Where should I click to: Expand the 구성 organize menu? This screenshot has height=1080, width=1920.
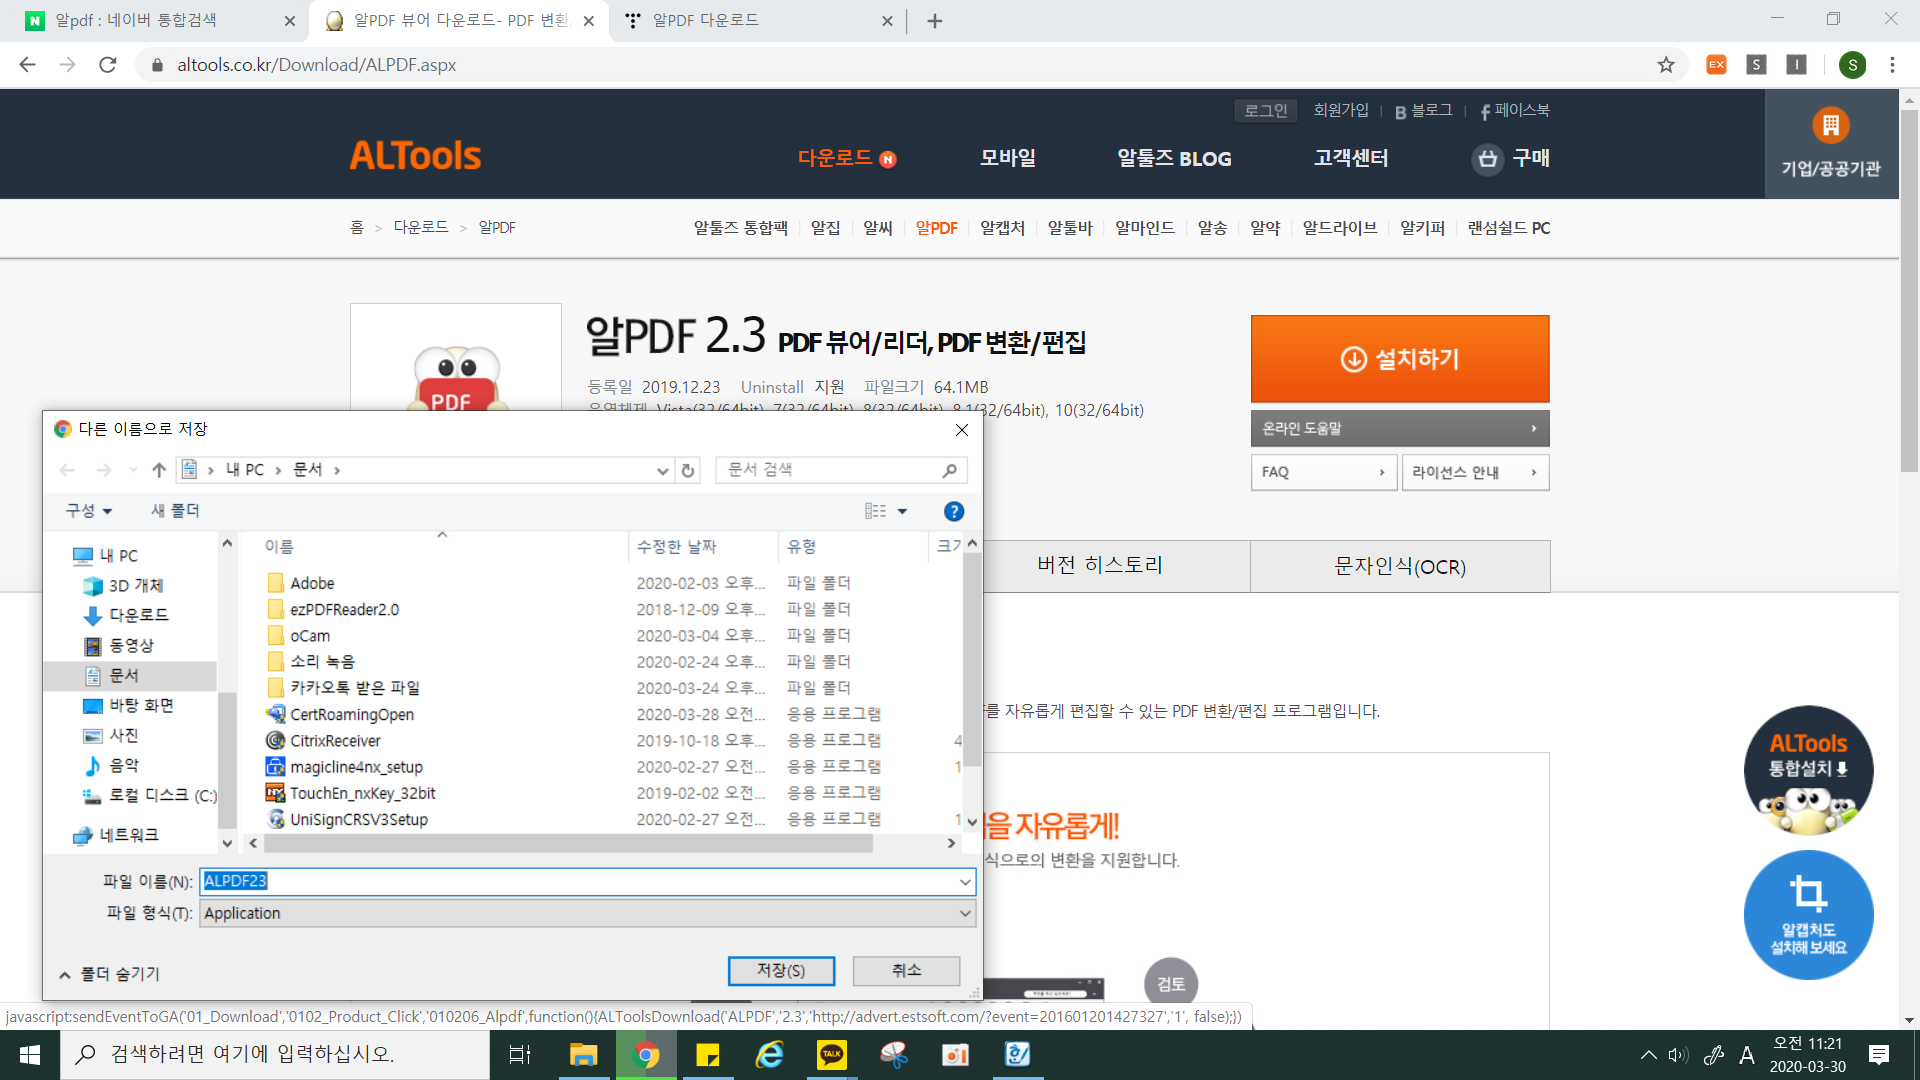pos(88,511)
